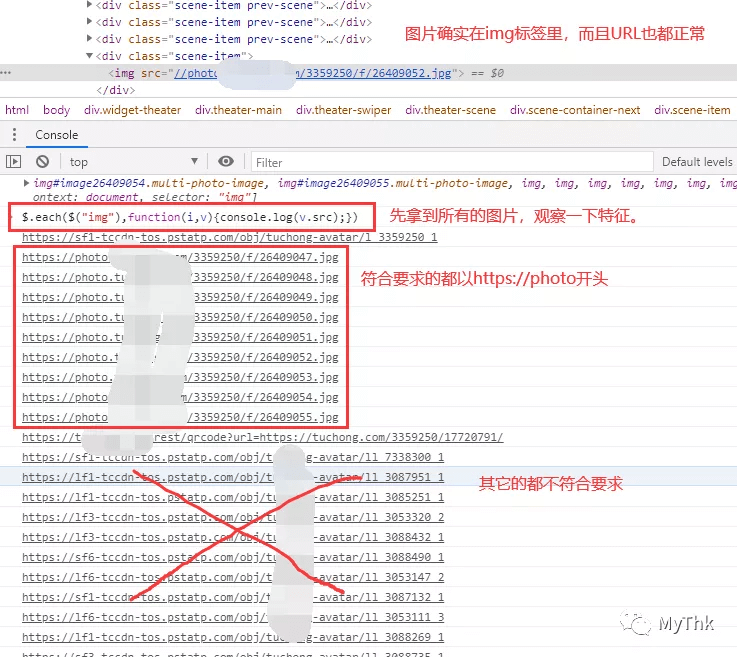Select div.theater-main breadcrumb item
The width and height of the screenshot is (737, 657).
coord(238,110)
